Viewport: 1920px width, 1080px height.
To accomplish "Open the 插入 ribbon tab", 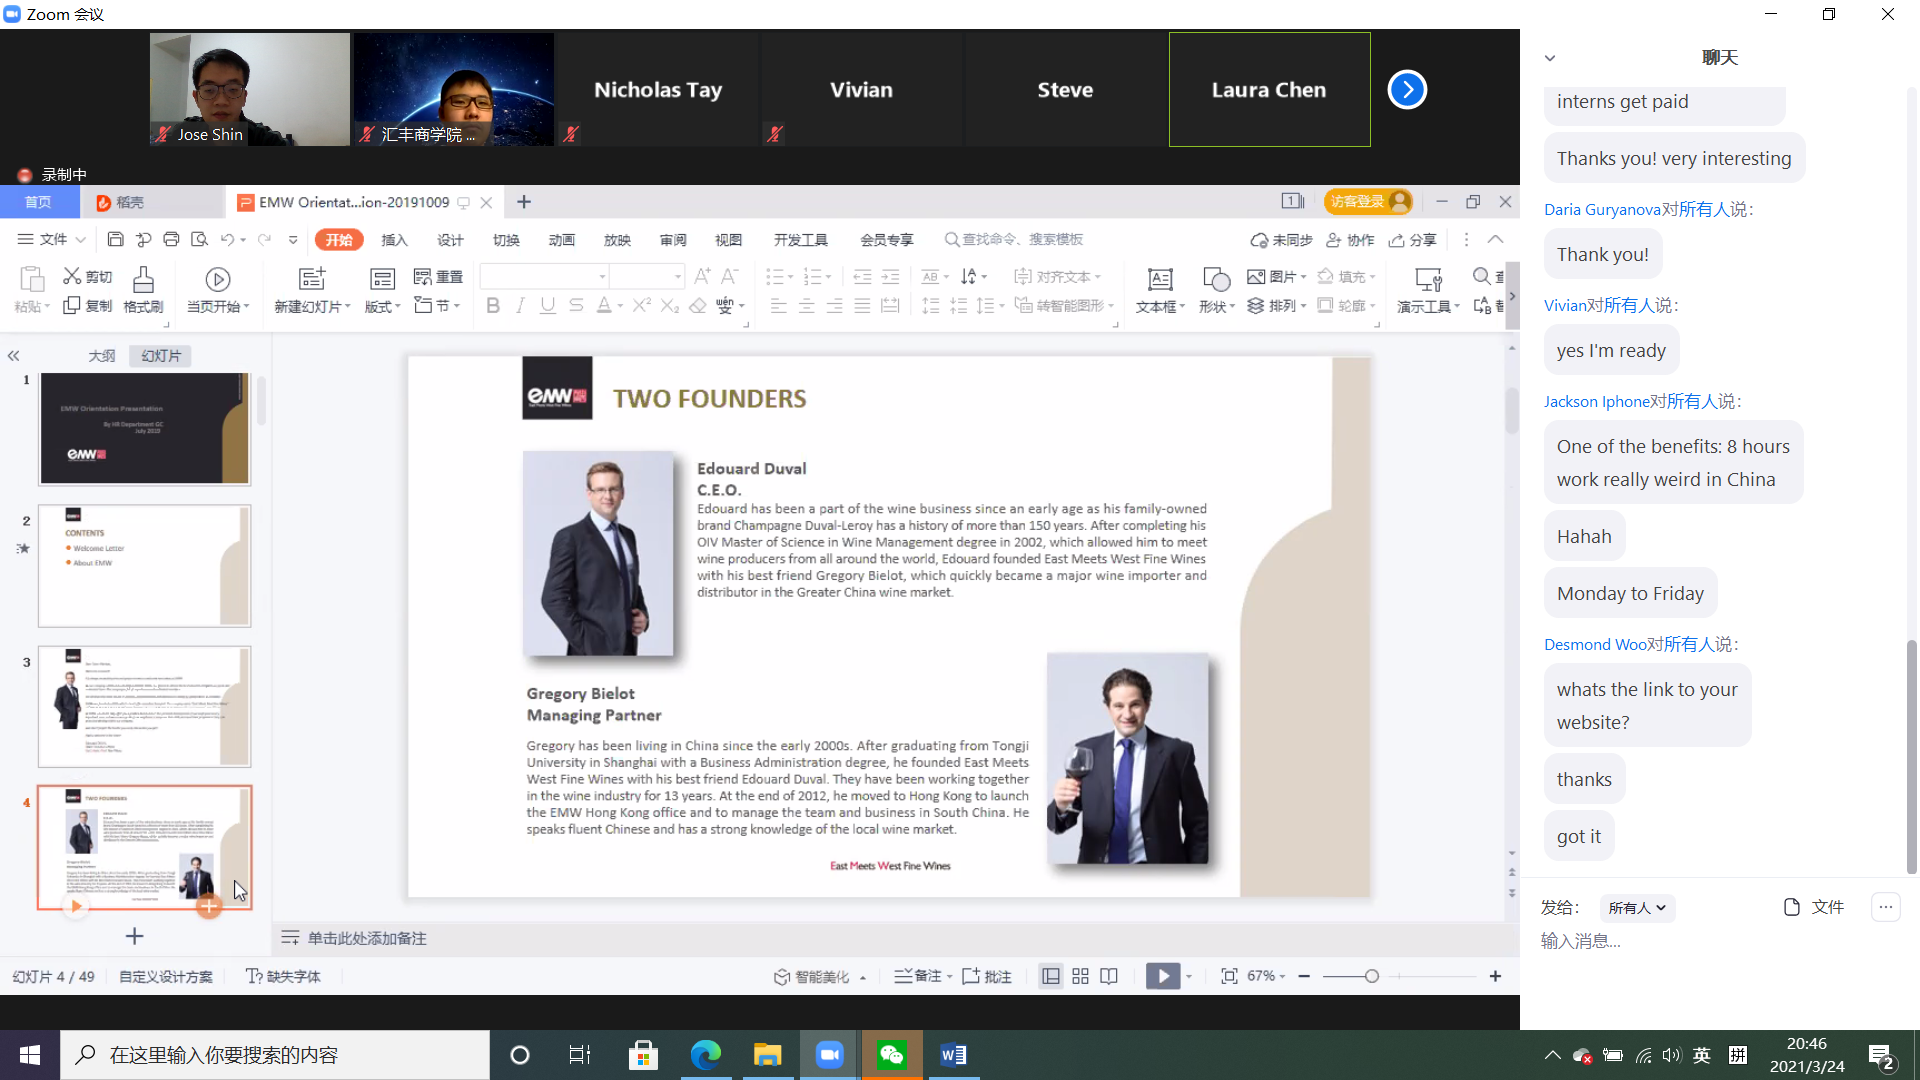I will (395, 240).
